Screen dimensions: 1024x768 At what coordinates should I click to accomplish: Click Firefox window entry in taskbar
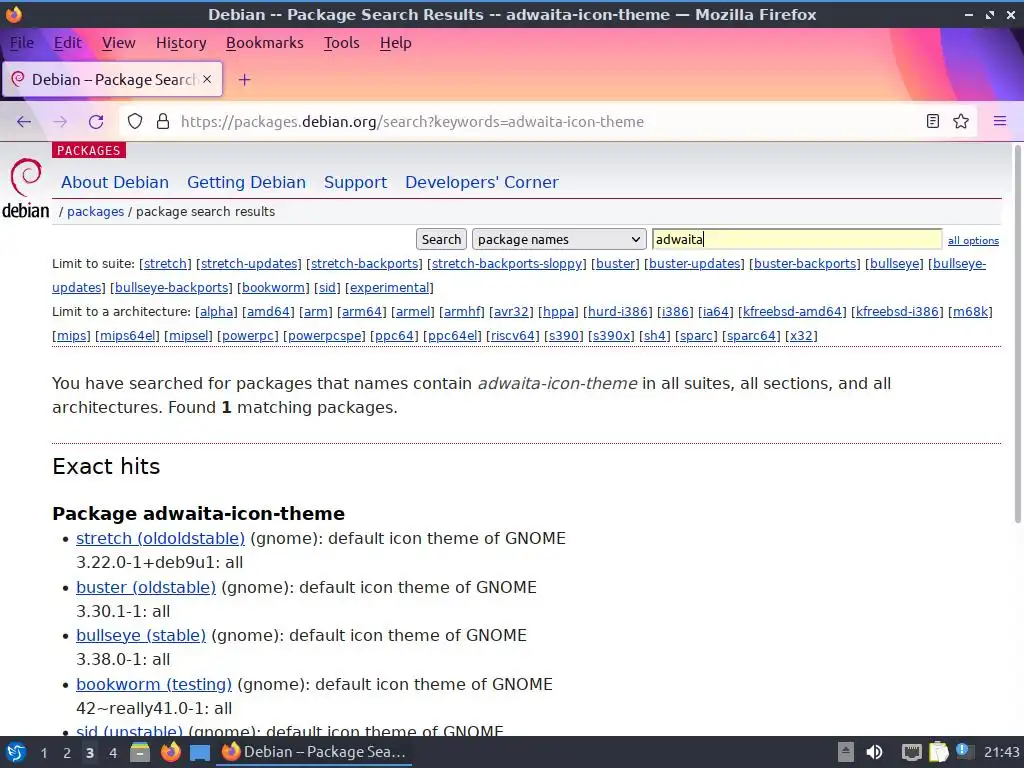tap(315, 752)
